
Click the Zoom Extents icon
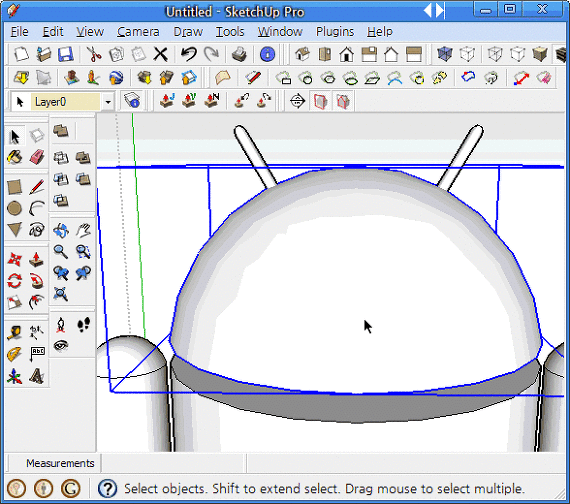point(61,294)
